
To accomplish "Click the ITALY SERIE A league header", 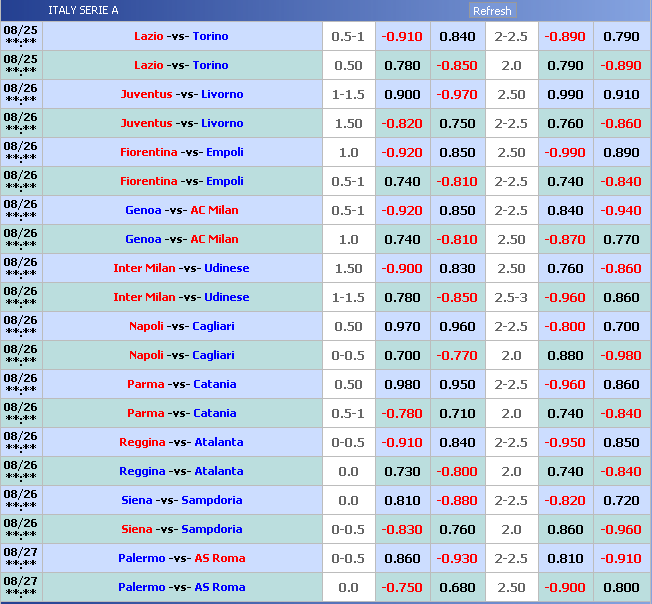I will (x=83, y=11).
